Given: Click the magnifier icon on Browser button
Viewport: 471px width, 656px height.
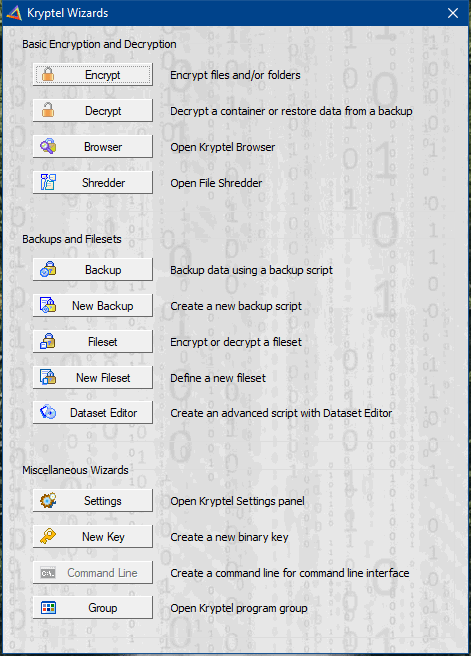Looking at the screenshot, I should click(48, 146).
